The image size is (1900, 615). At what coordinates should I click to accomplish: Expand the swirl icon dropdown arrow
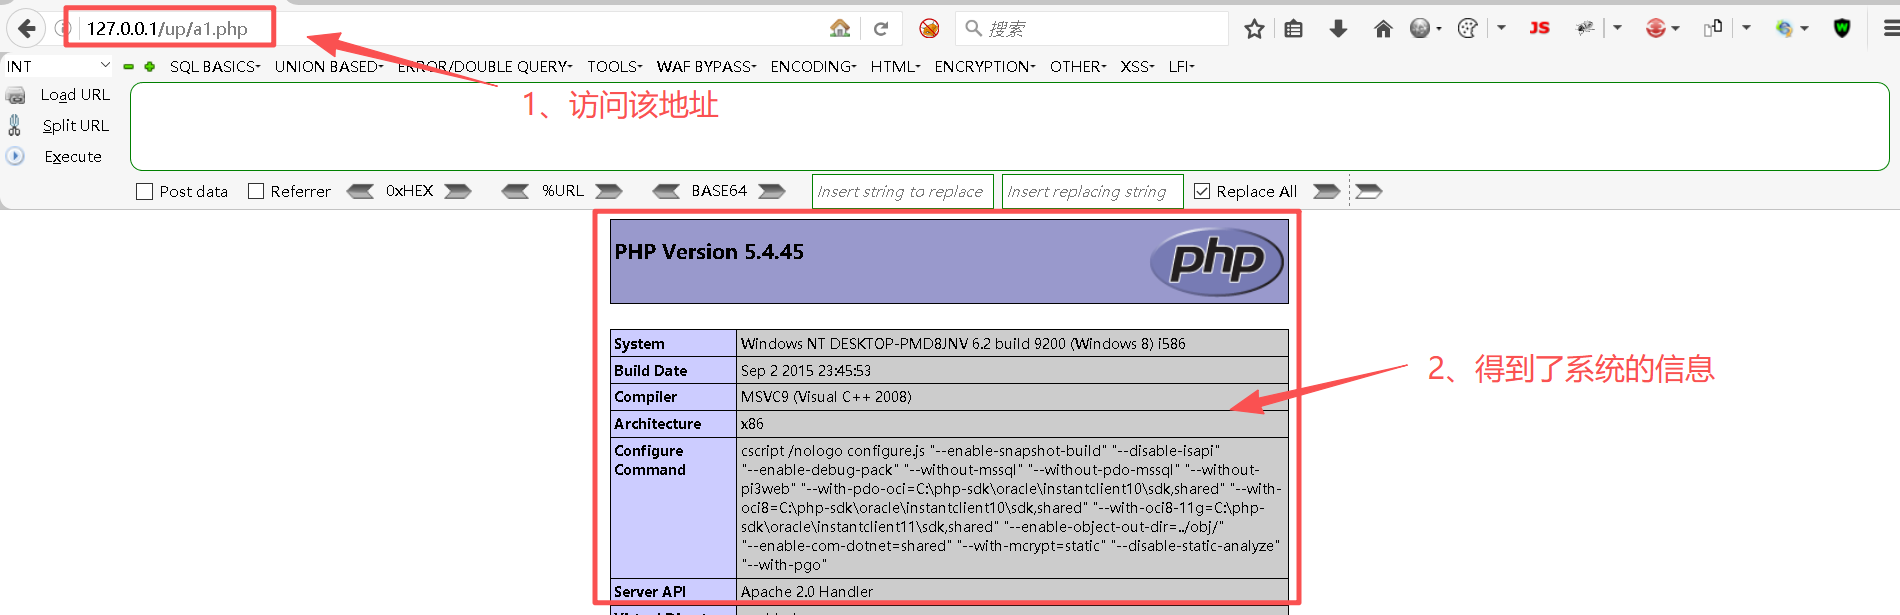1805,29
